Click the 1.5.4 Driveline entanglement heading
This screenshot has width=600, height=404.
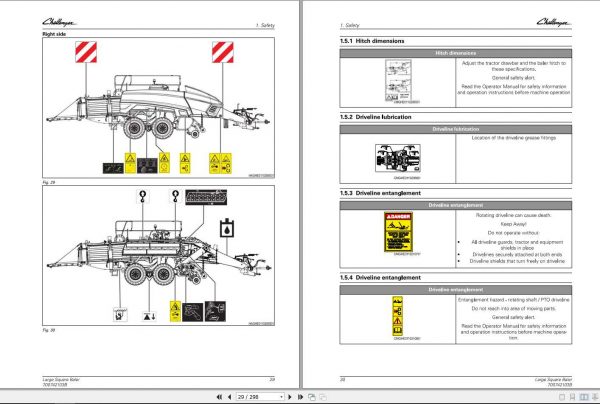[380, 278]
